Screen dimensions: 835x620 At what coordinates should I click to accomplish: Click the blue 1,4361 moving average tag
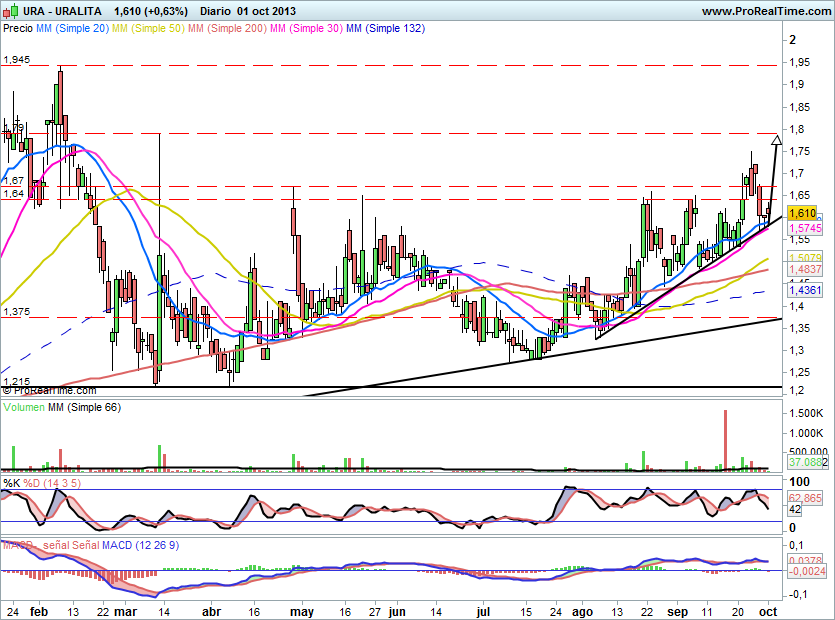[x=803, y=289]
